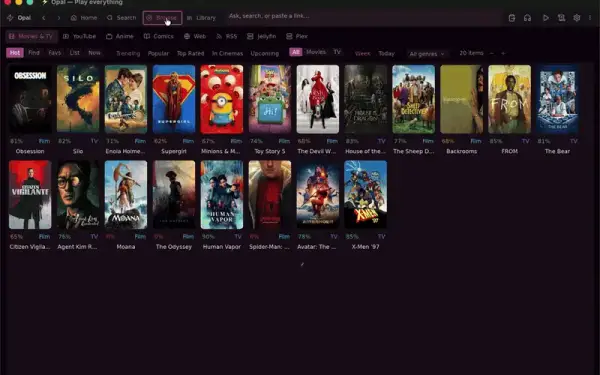Click the play icon in top toolbar
This screenshot has height=375, width=600.
[x=546, y=18]
